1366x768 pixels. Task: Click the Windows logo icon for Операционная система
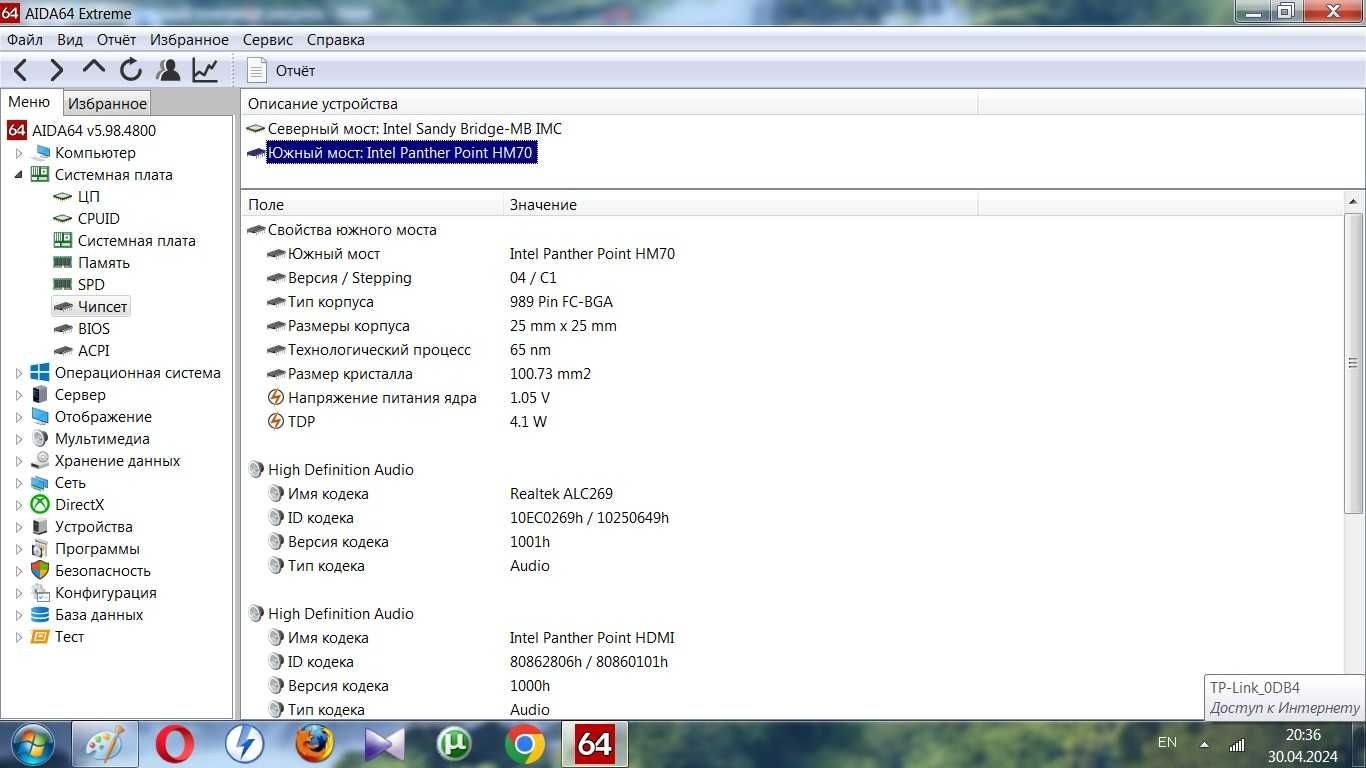pos(40,373)
